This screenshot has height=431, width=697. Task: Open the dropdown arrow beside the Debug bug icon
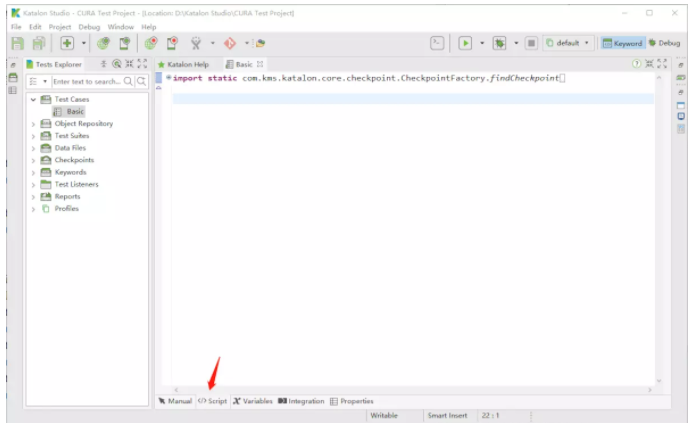tap(516, 43)
